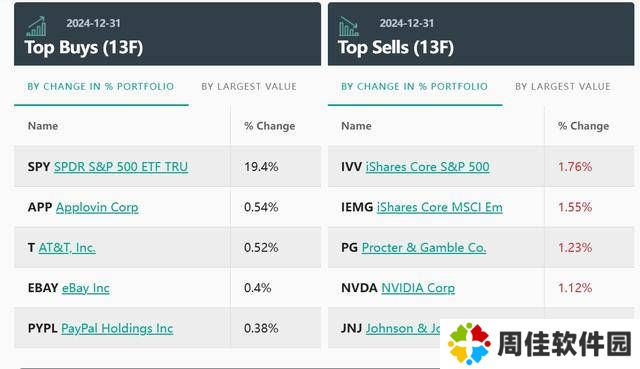Select Top Buys By Change in % Portfolio tab
Viewport: 640px width, 369px height.
pyautogui.click(x=101, y=87)
